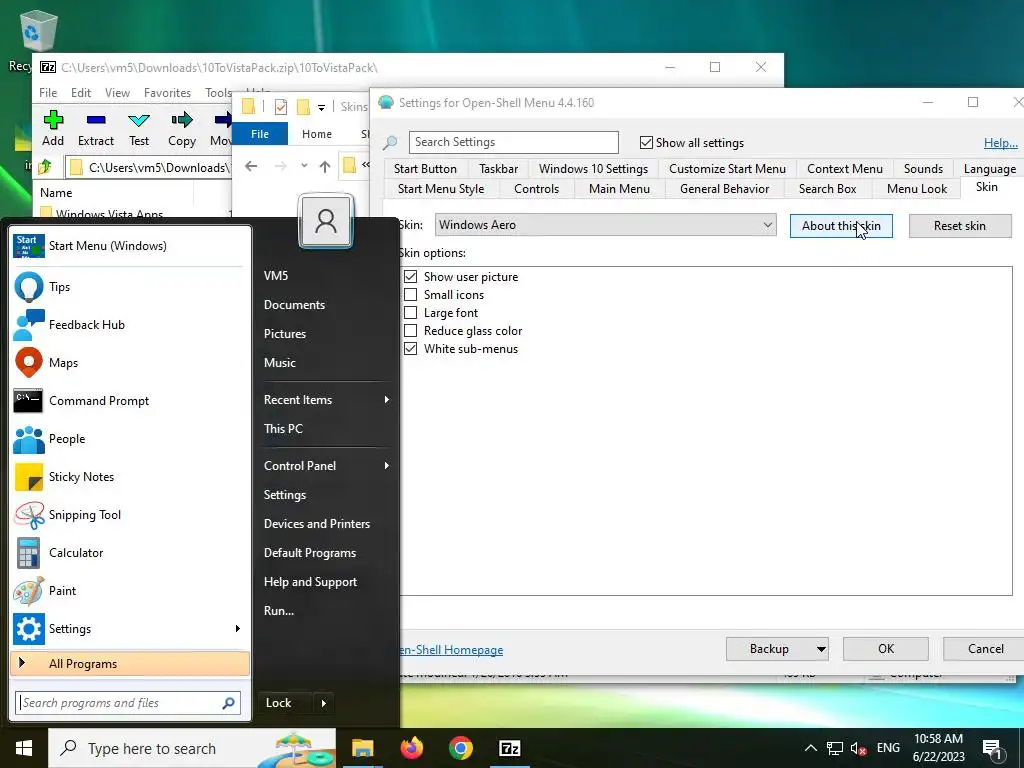Click the About this skin button
The width and height of the screenshot is (1024, 768).
point(841,225)
